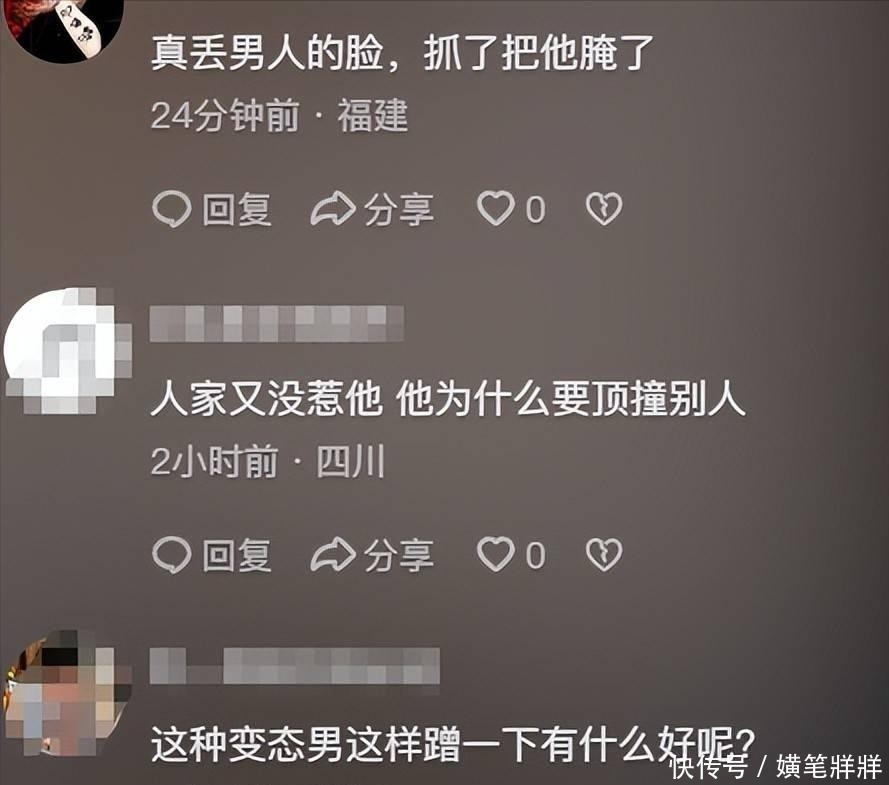This screenshot has width=889, height=785.
Task: Open the white pixelated avatar of second commenter
Action: click(67, 350)
